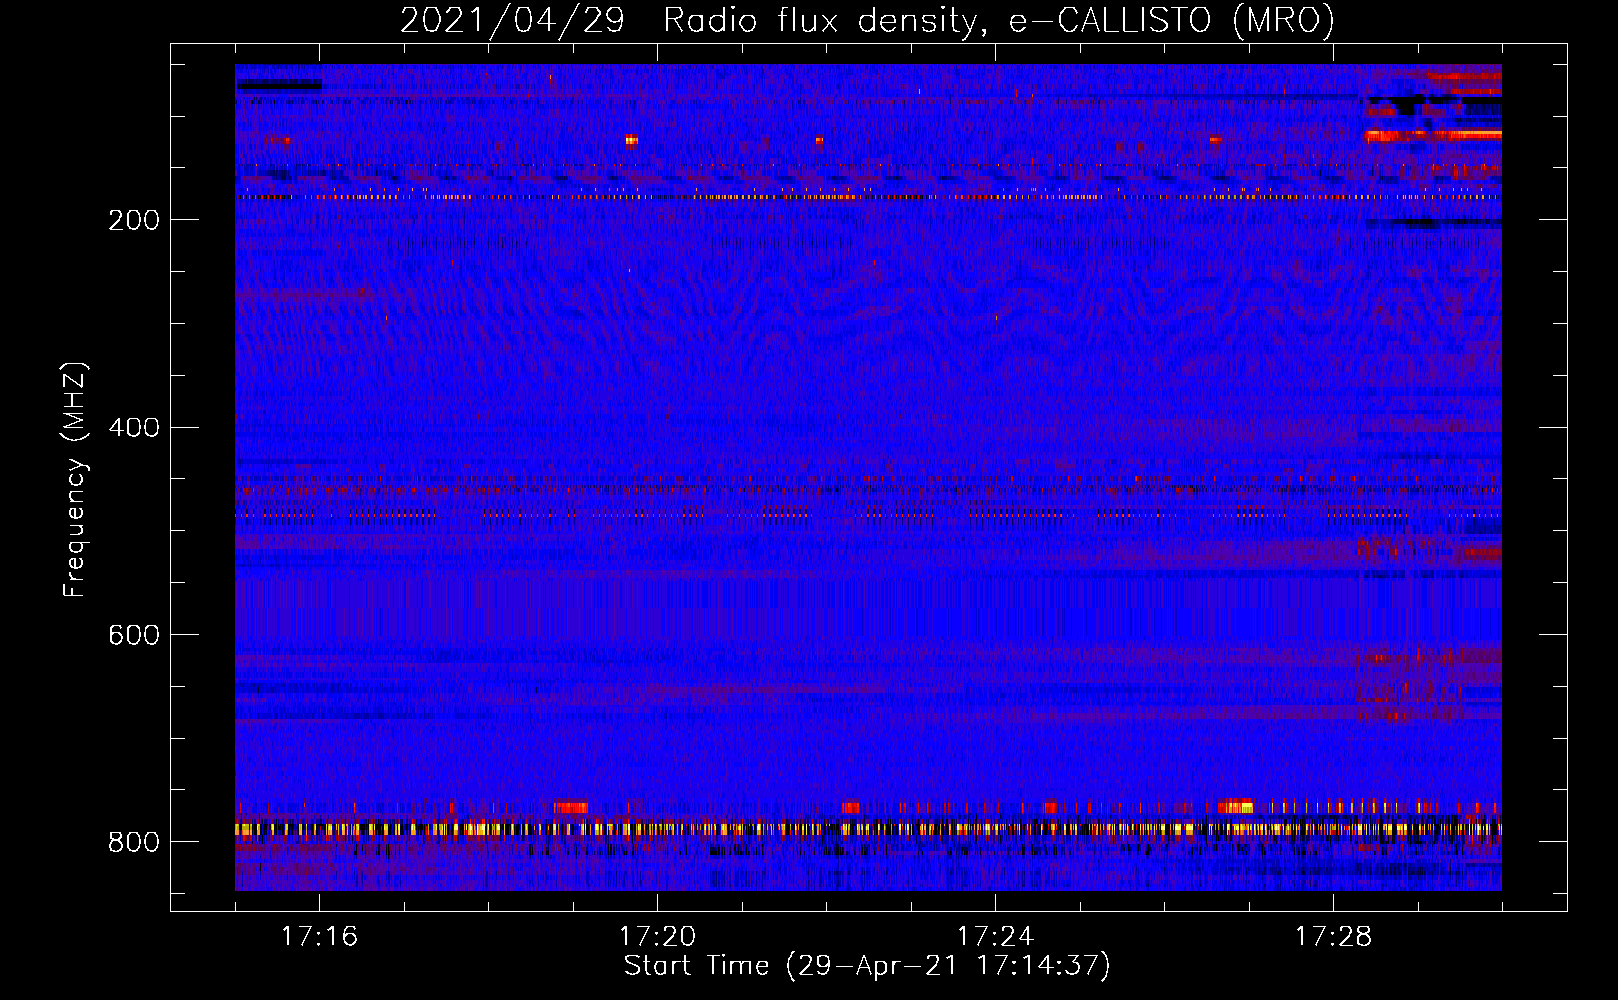Image resolution: width=1618 pixels, height=1000 pixels.
Task: Select the 800 frequency tick label
Action: click(x=134, y=842)
